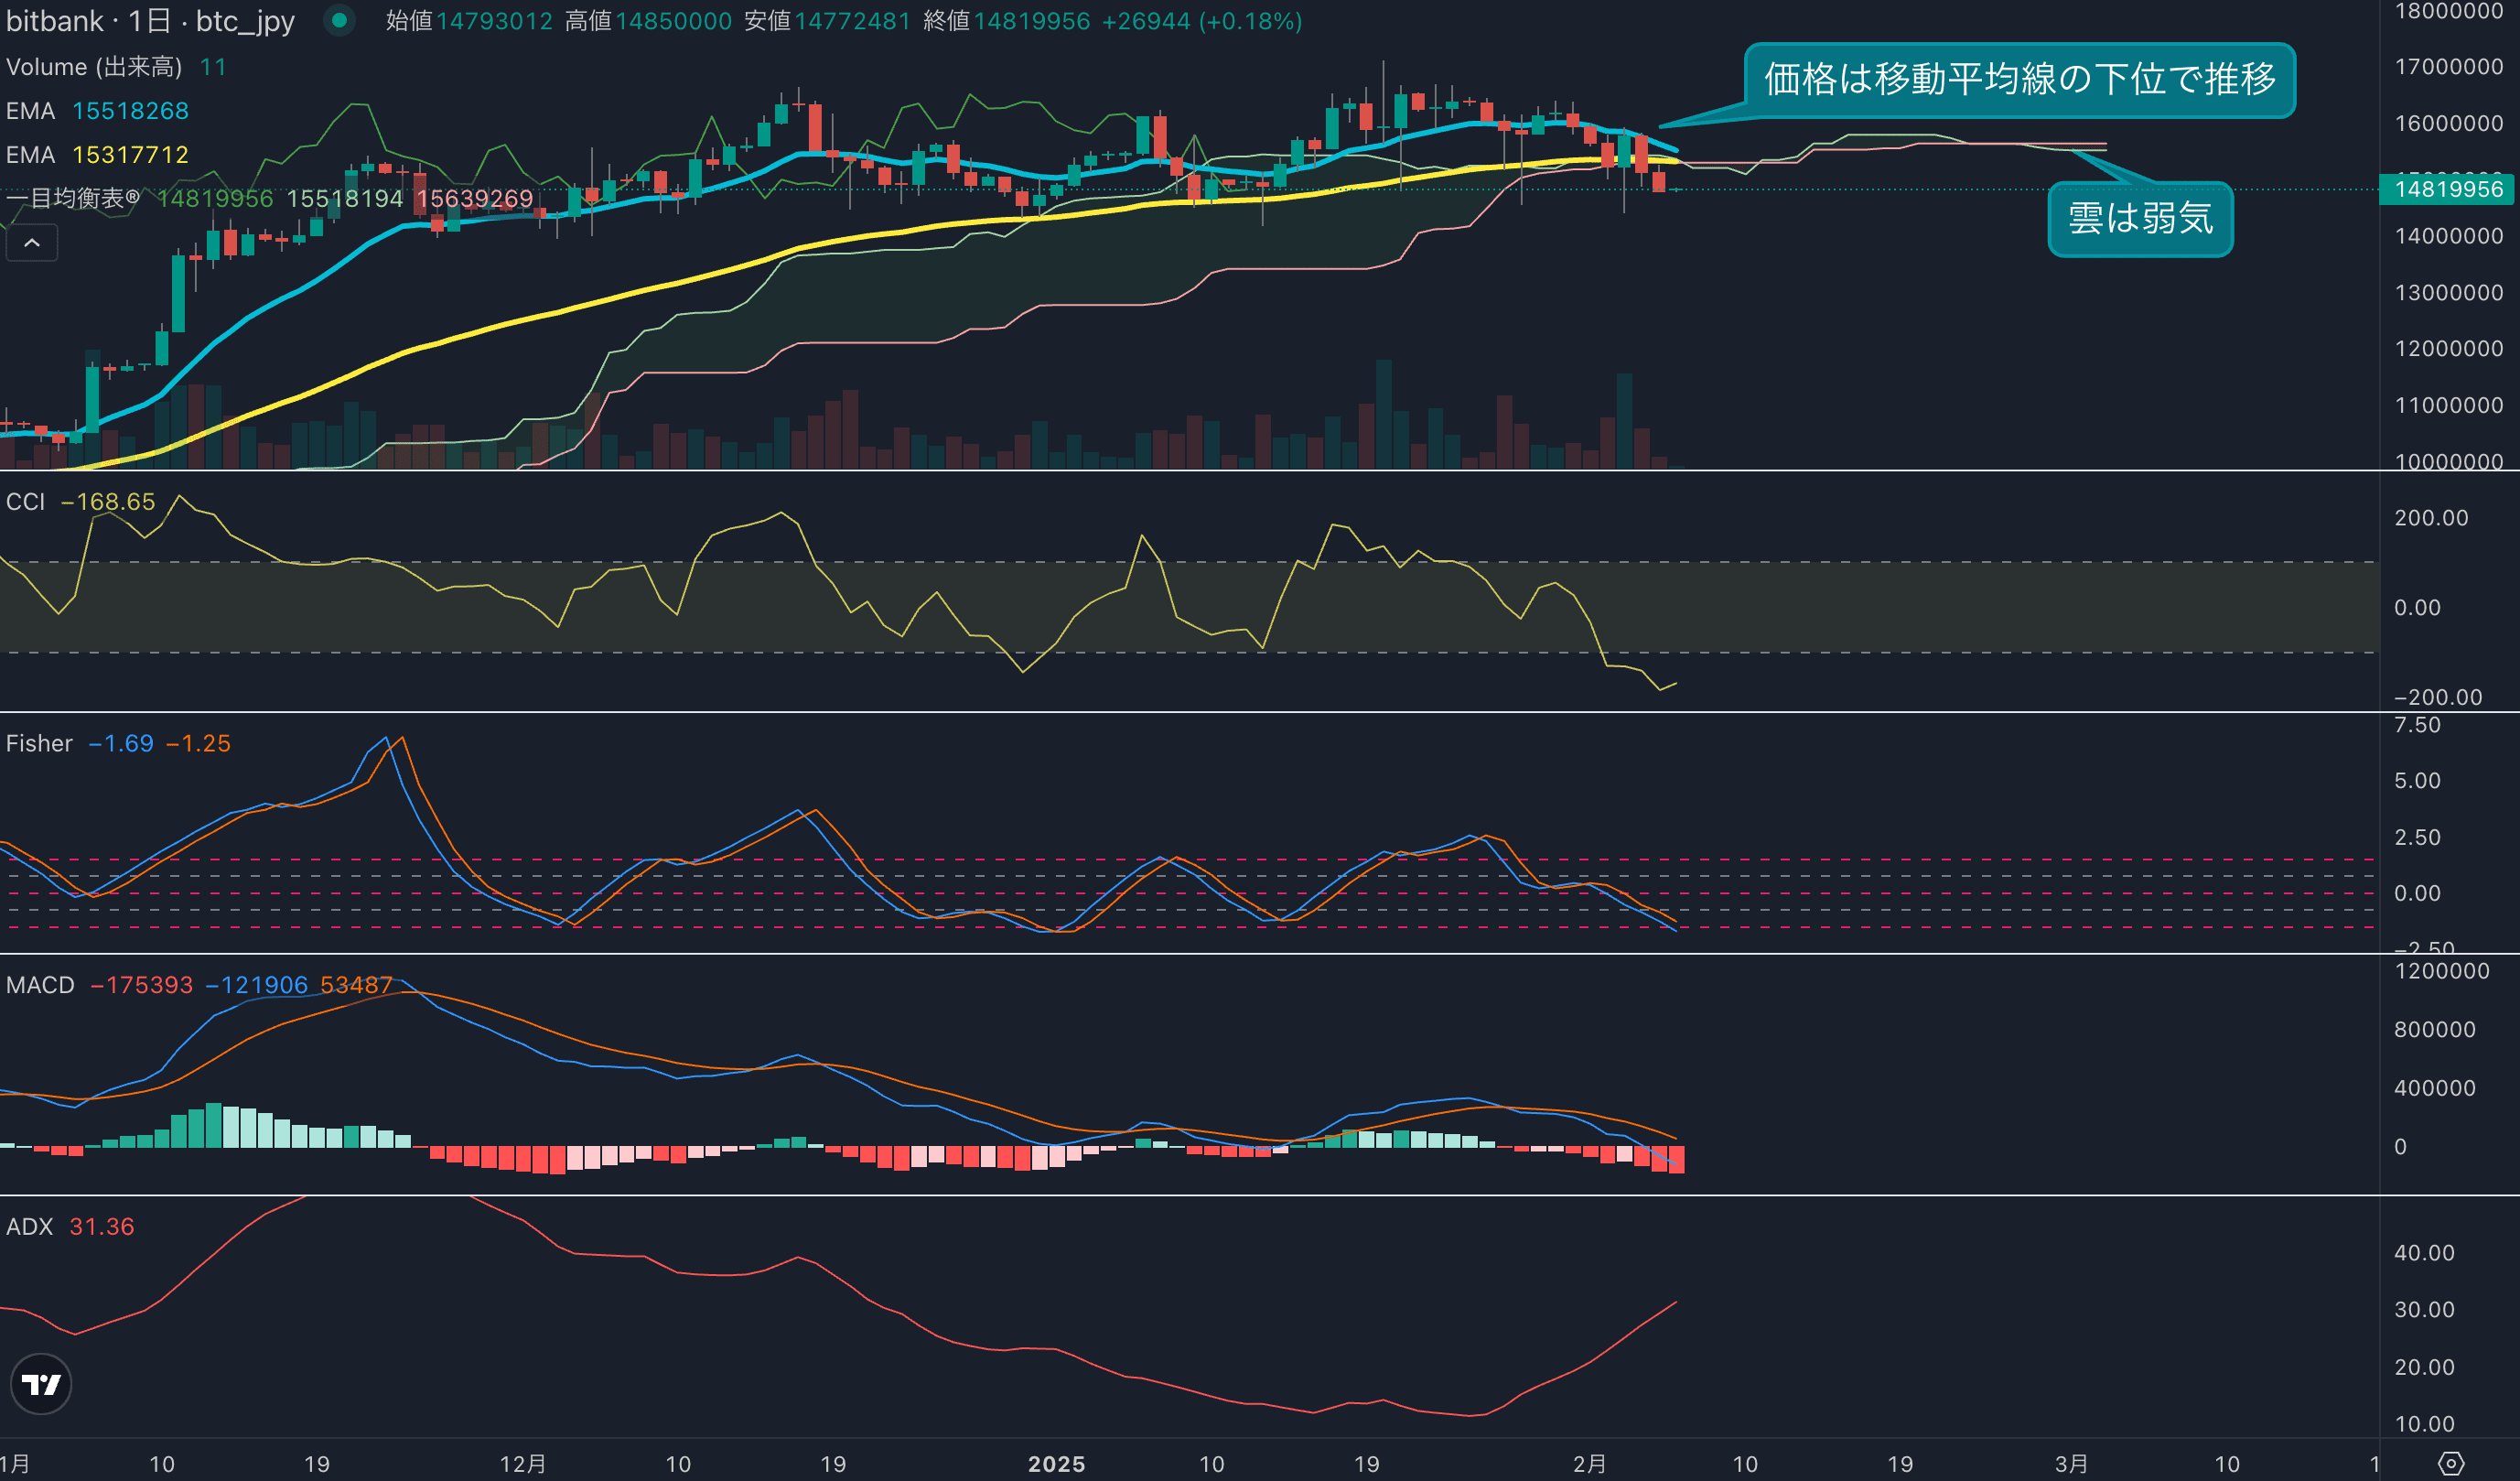Open chart settings gear icon
Image resolution: width=2520 pixels, height=1481 pixels.
[2451, 1464]
